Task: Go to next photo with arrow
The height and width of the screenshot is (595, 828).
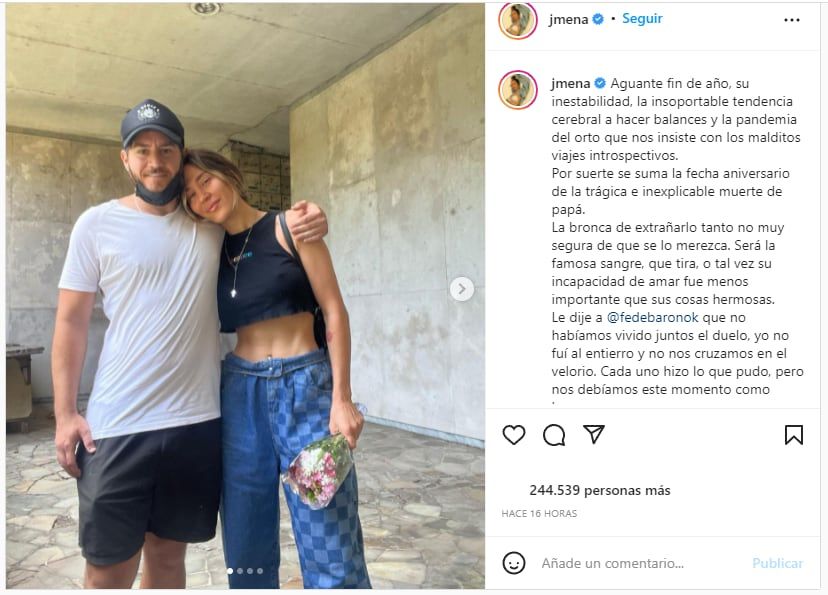Action: click(x=461, y=289)
